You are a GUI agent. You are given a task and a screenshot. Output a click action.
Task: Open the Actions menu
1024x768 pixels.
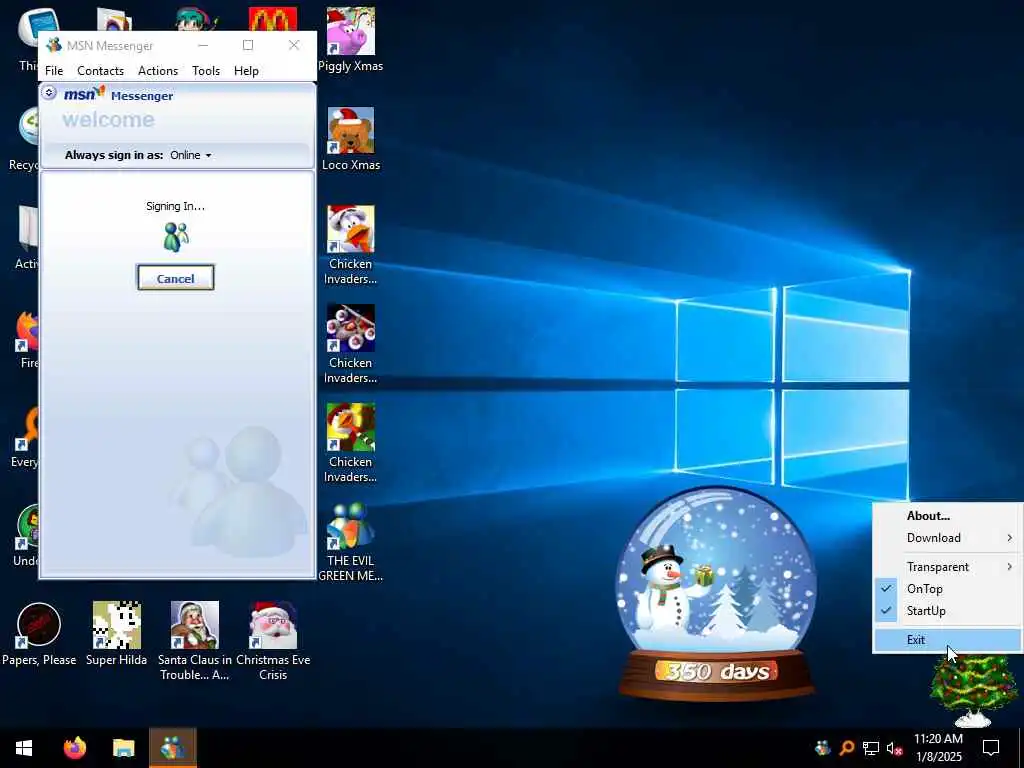pos(158,71)
